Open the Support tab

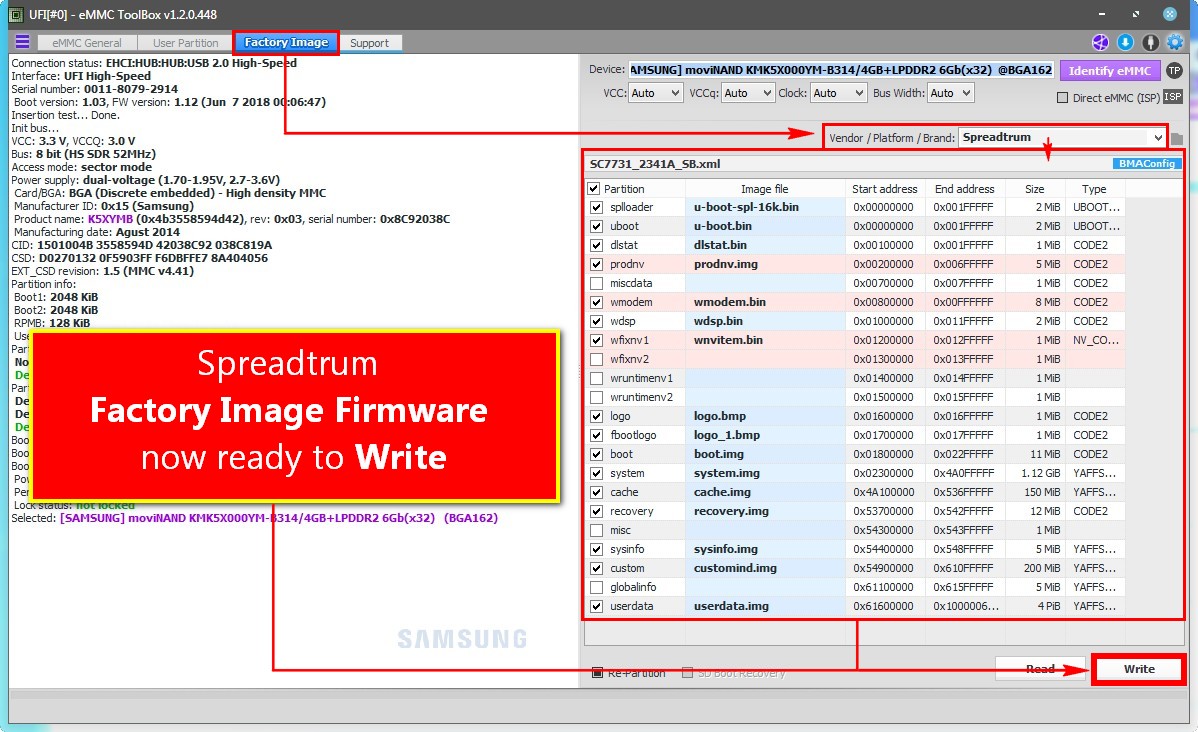point(369,43)
